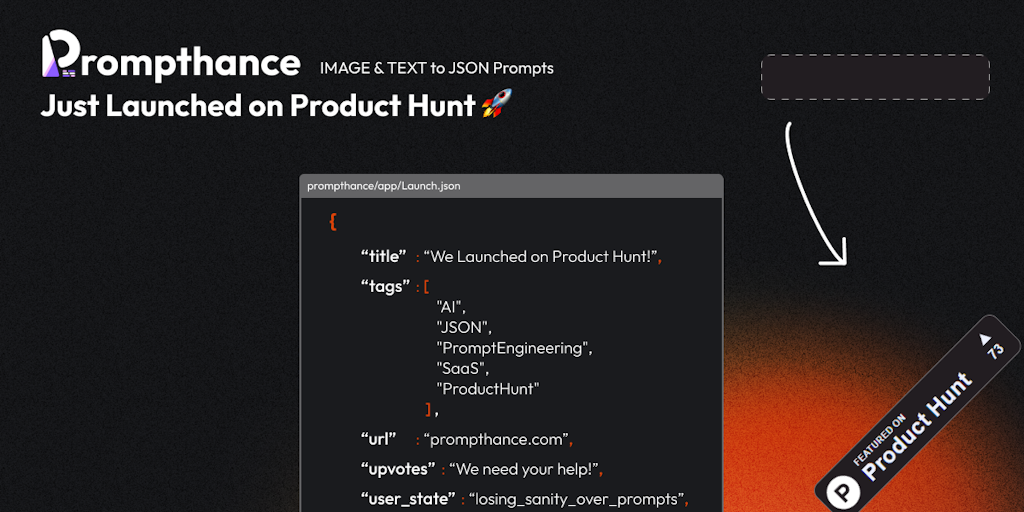1024x512 pixels.
Task: Select the "SaaS" tag entry
Action: click(x=462, y=368)
